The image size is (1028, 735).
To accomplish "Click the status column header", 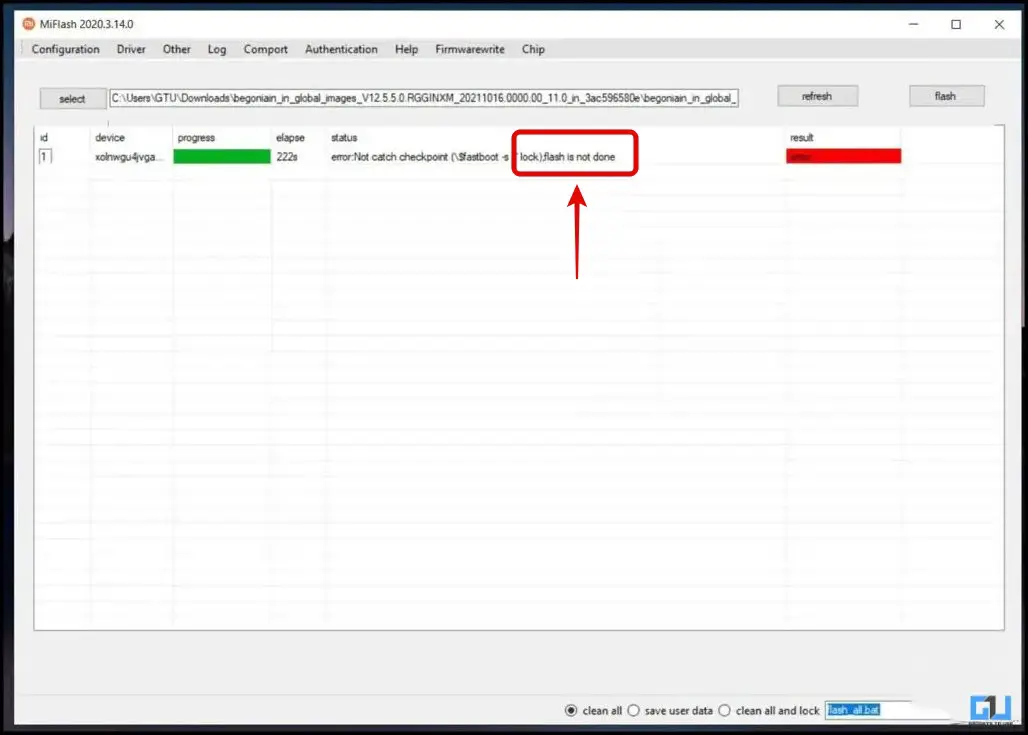I will (x=344, y=138).
